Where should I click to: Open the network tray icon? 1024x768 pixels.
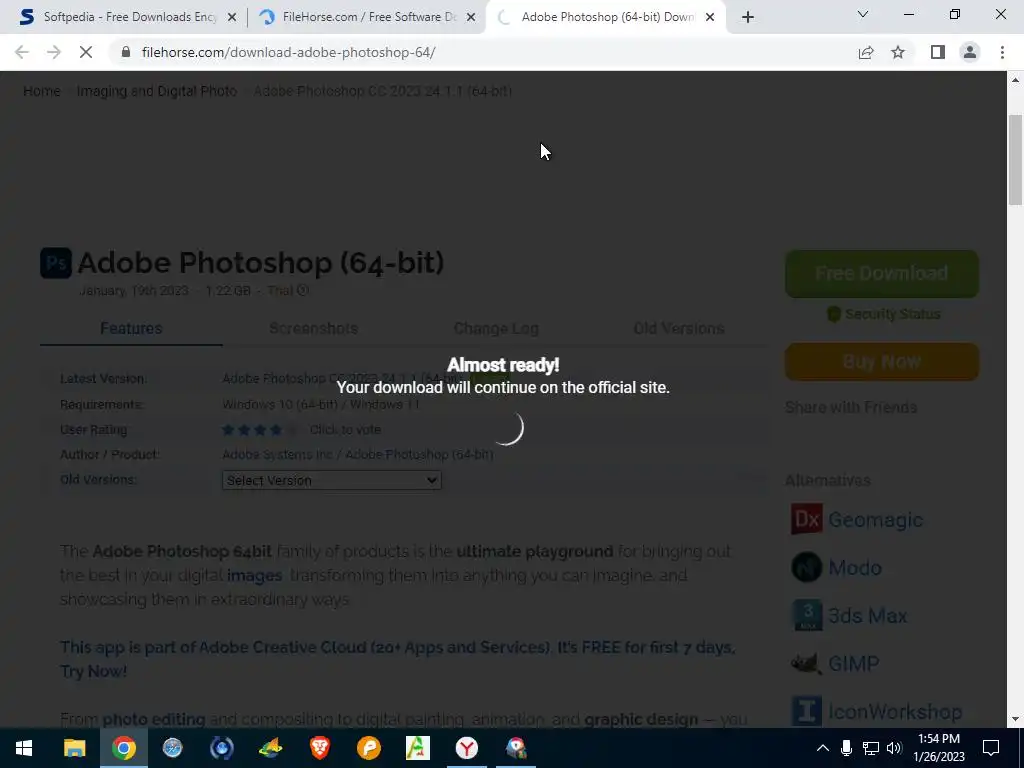pos(871,748)
